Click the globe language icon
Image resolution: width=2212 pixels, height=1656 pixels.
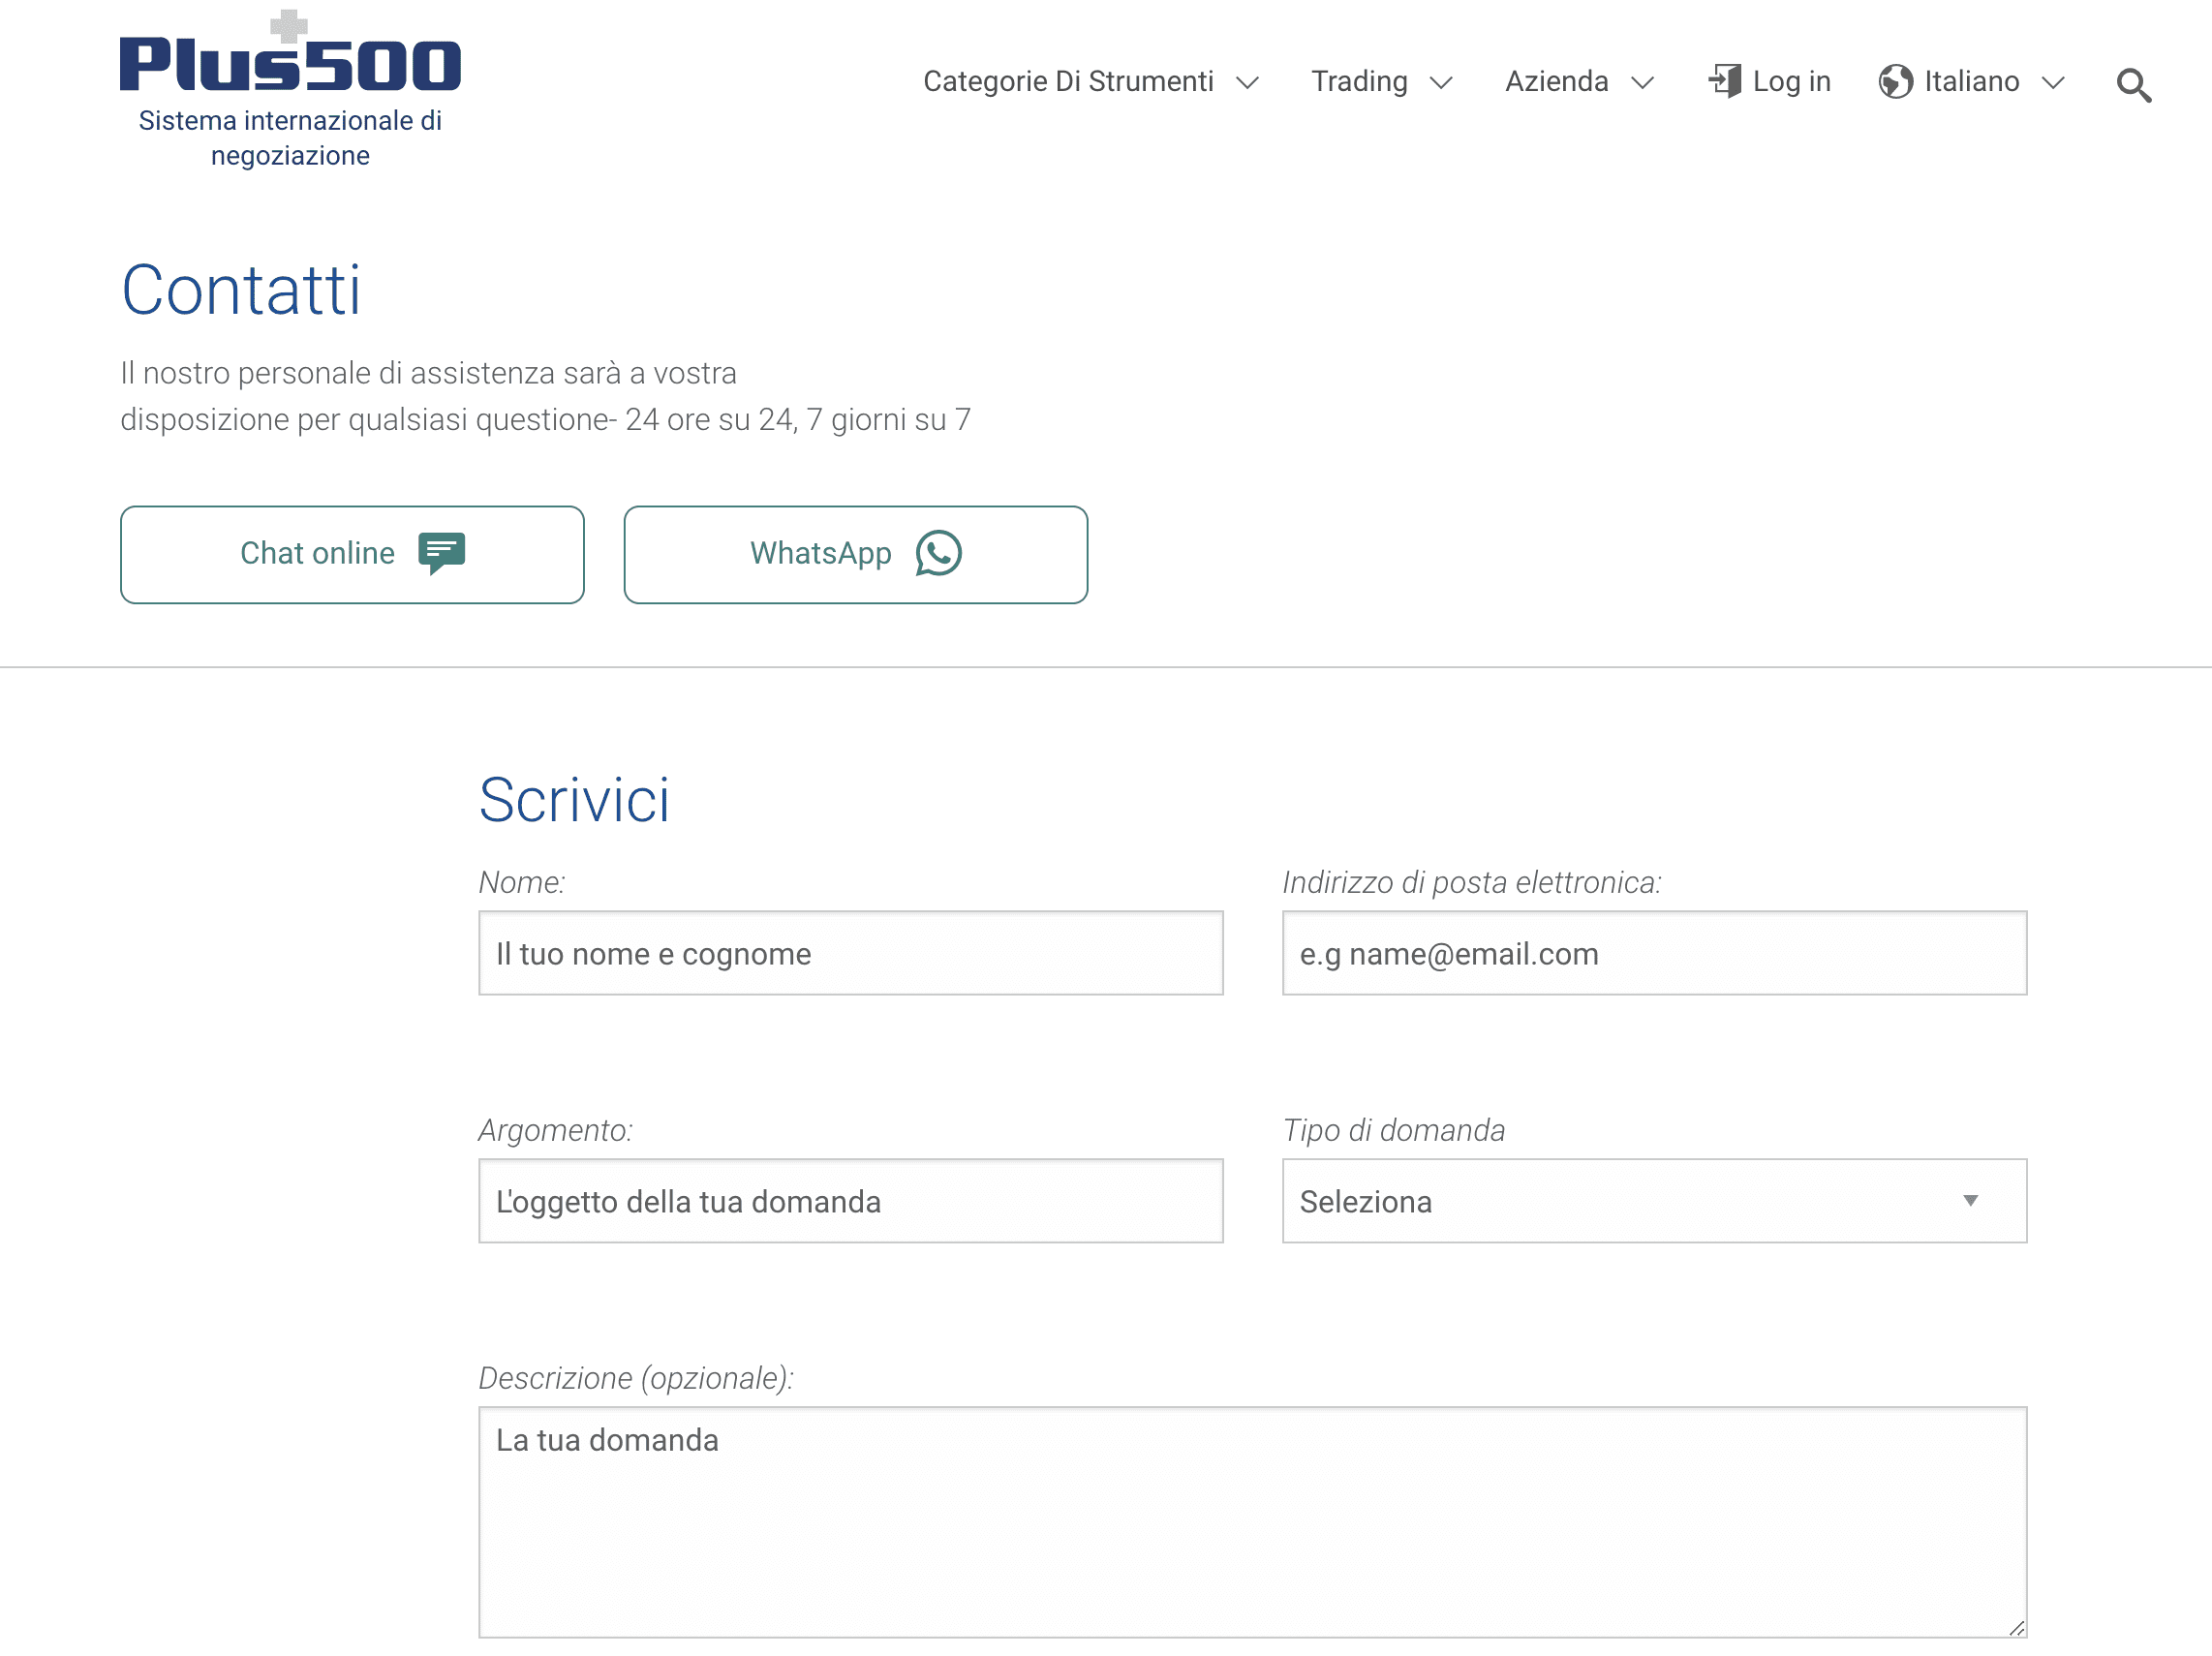pyautogui.click(x=1894, y=82)
